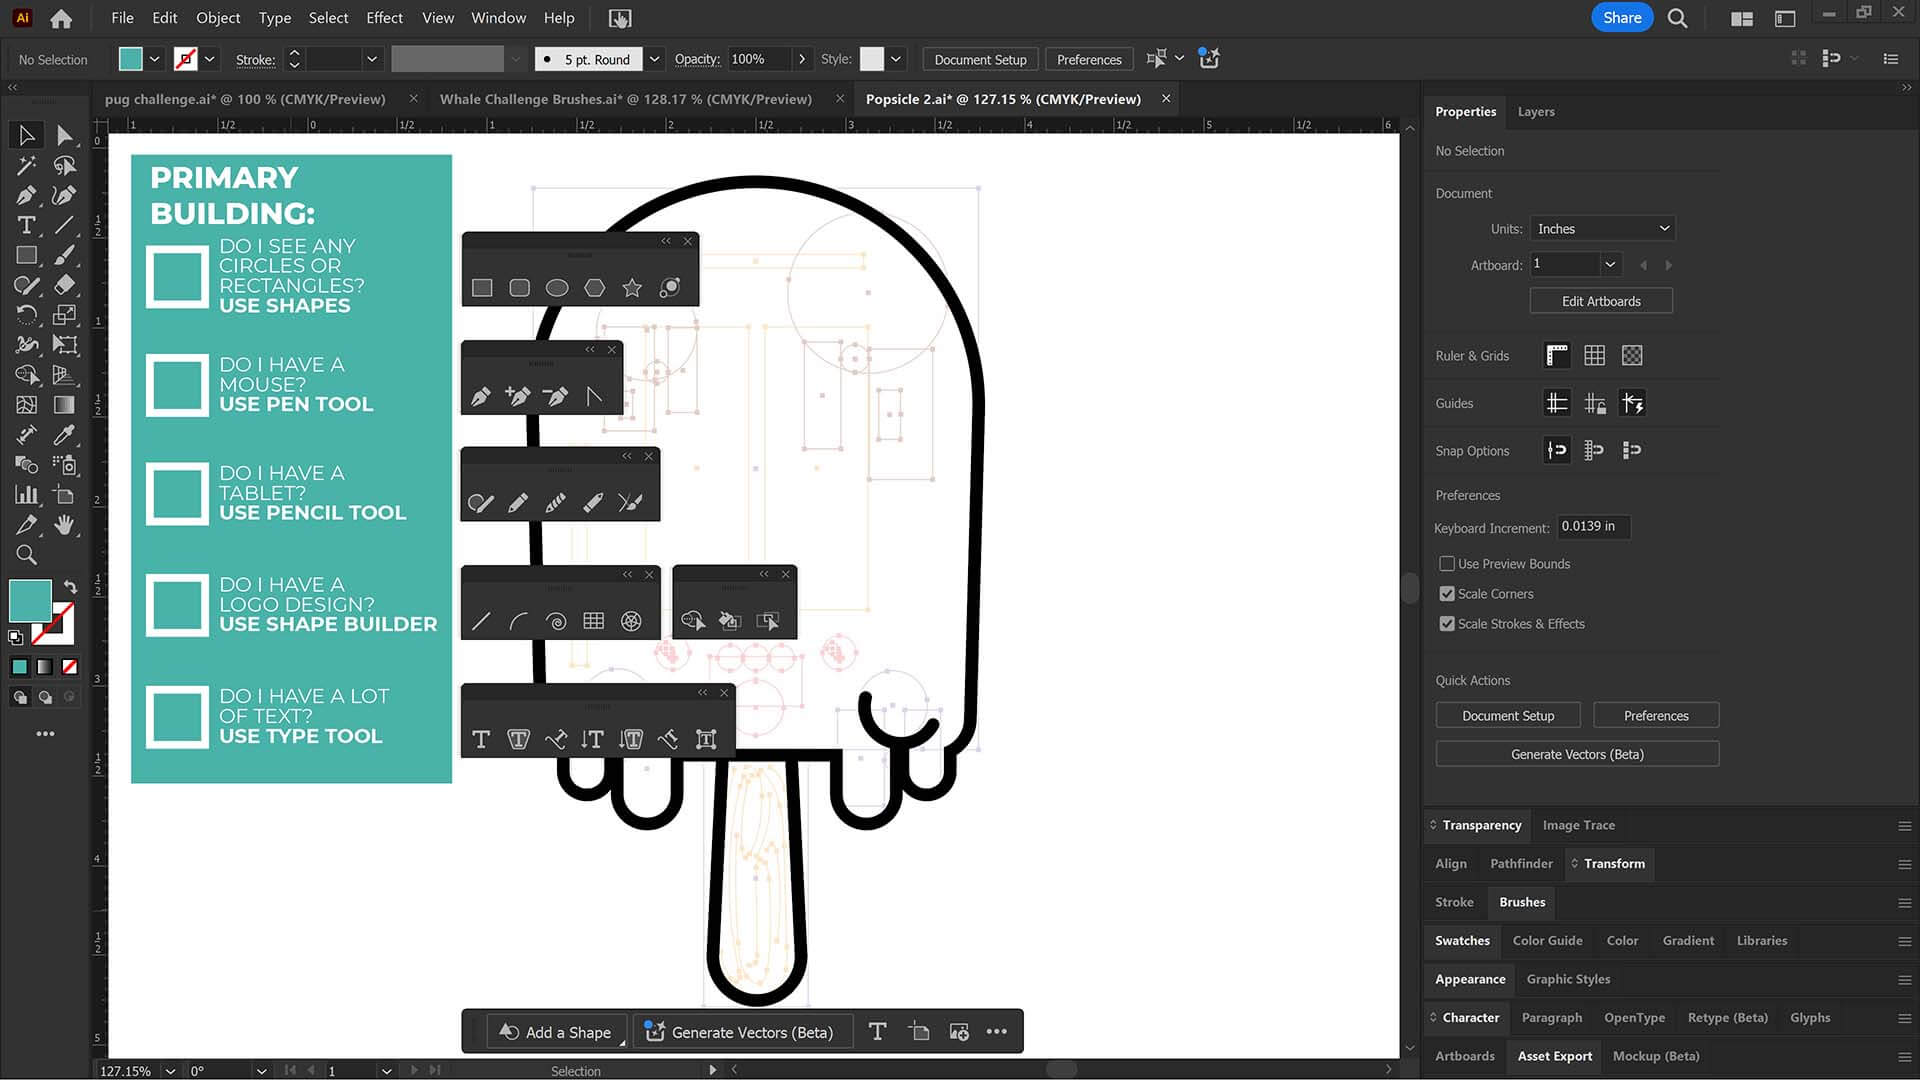Uncheck Scale Strokes & Effects checkbox
Screen dimensions: 1920x1080
(x=1447, y=624)
